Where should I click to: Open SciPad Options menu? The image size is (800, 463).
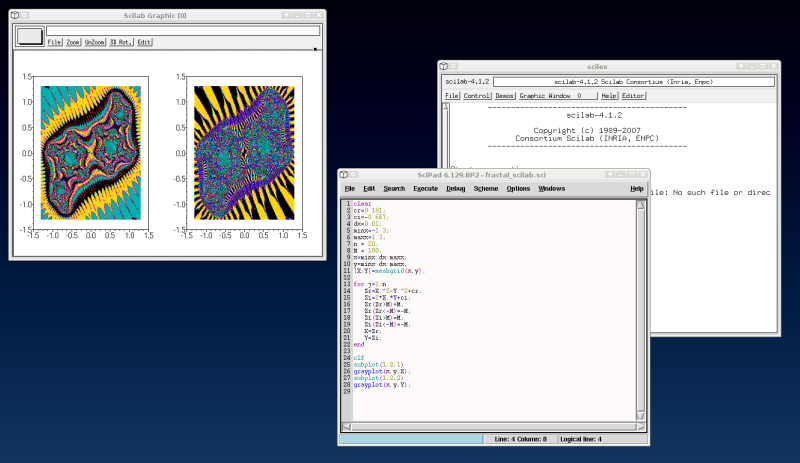518,188
